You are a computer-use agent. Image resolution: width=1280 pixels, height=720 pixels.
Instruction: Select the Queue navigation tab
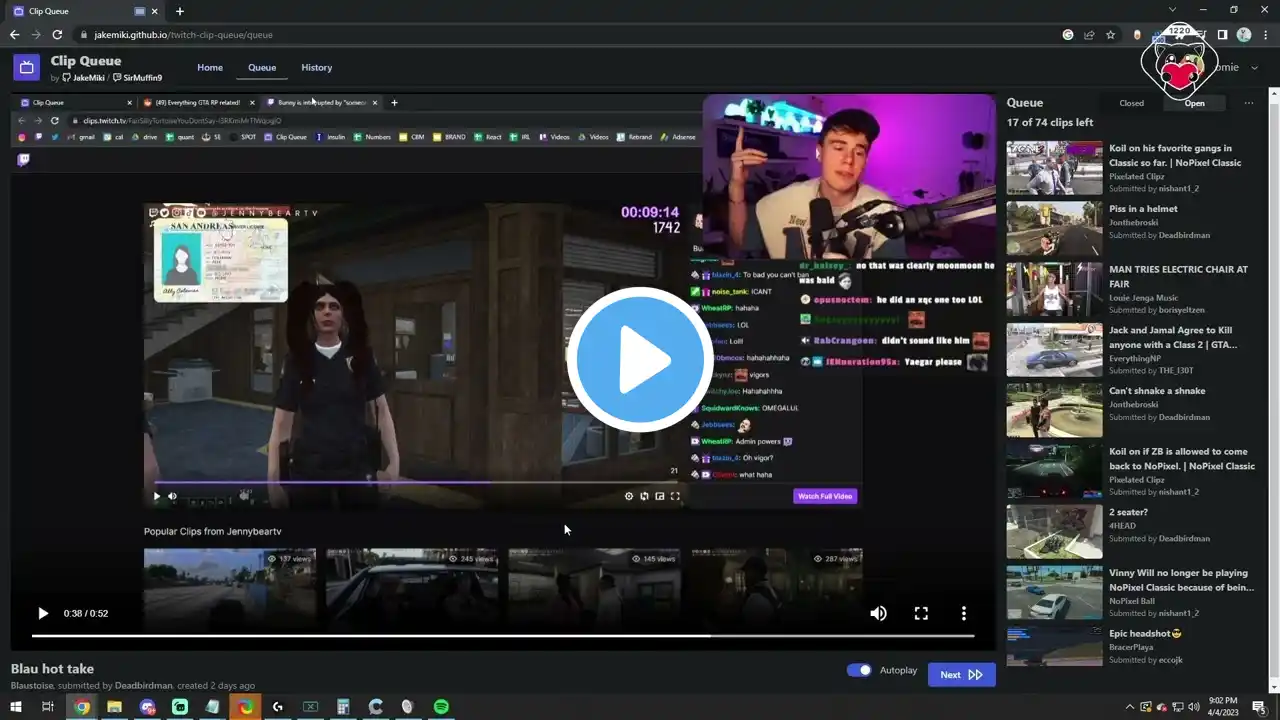(x=262, y=68)
